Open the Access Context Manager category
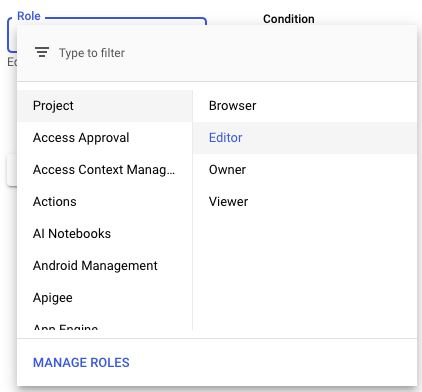The height and width of the screenshot is (392, 422). (x=105, y=170)
